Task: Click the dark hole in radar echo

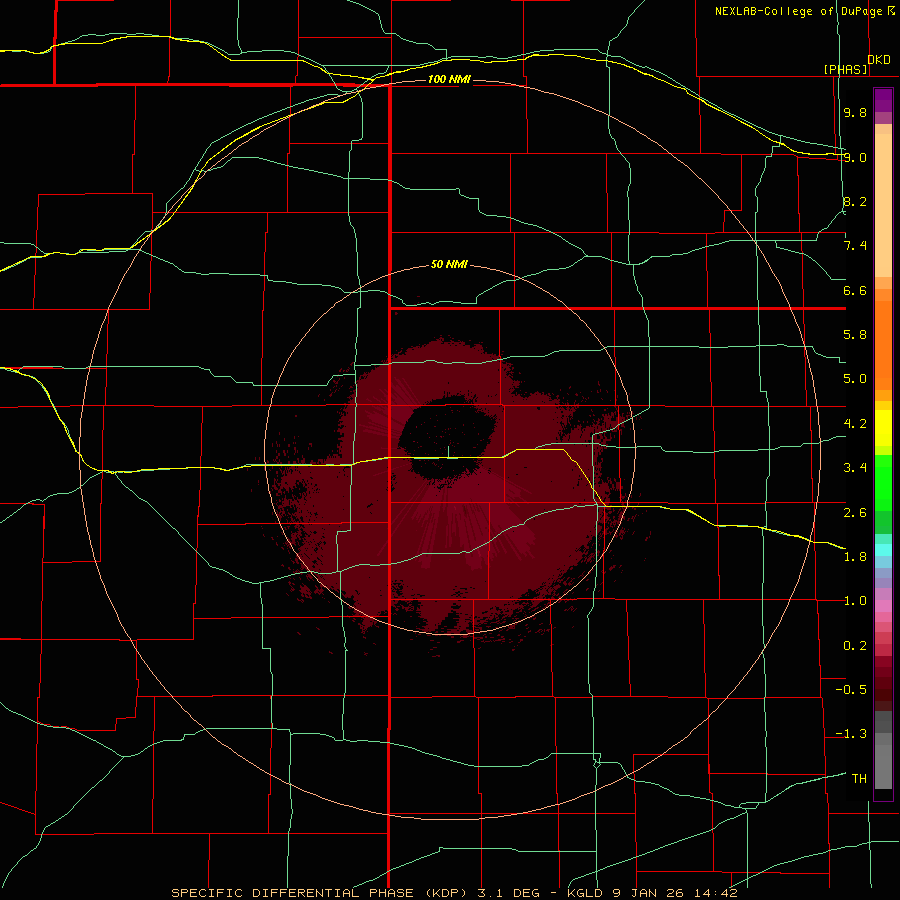Action: 447,437
